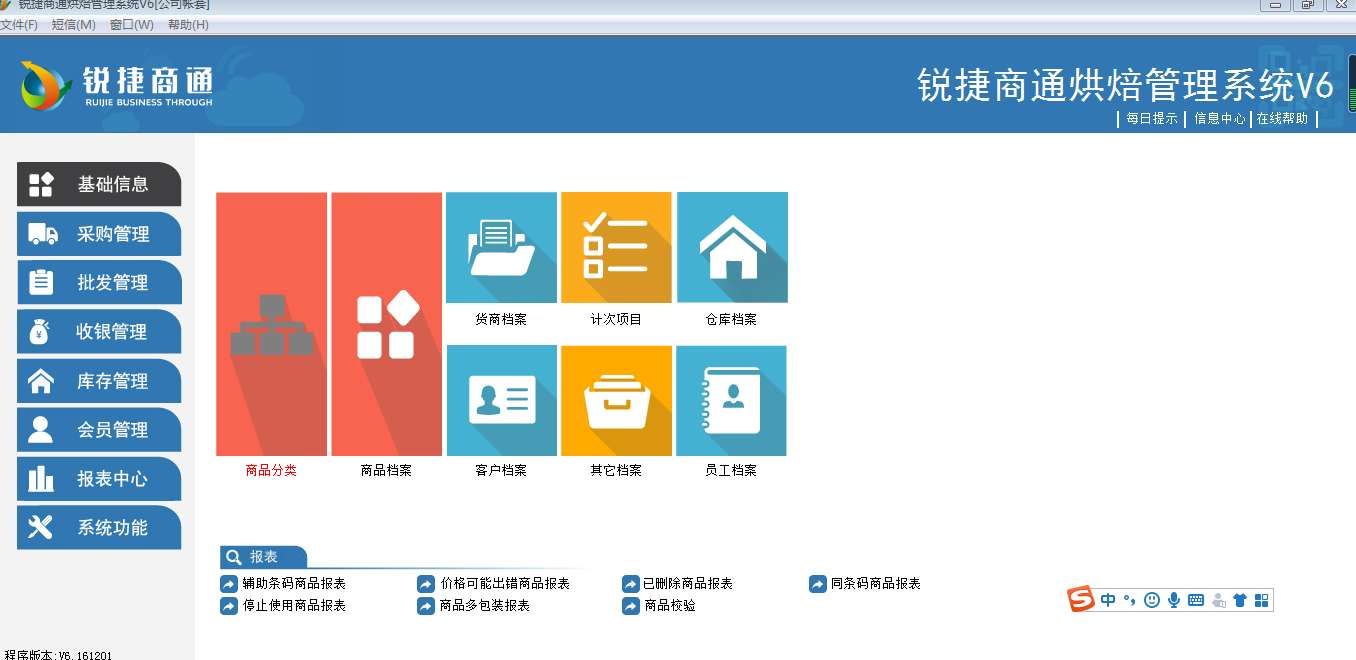Open the 帮助(H) menu
The width and height of the screenshot is (1356, 660).
point(189,24)
